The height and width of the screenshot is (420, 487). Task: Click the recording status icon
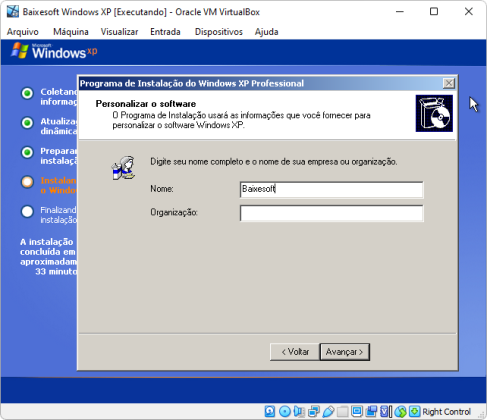click(371, 411)
